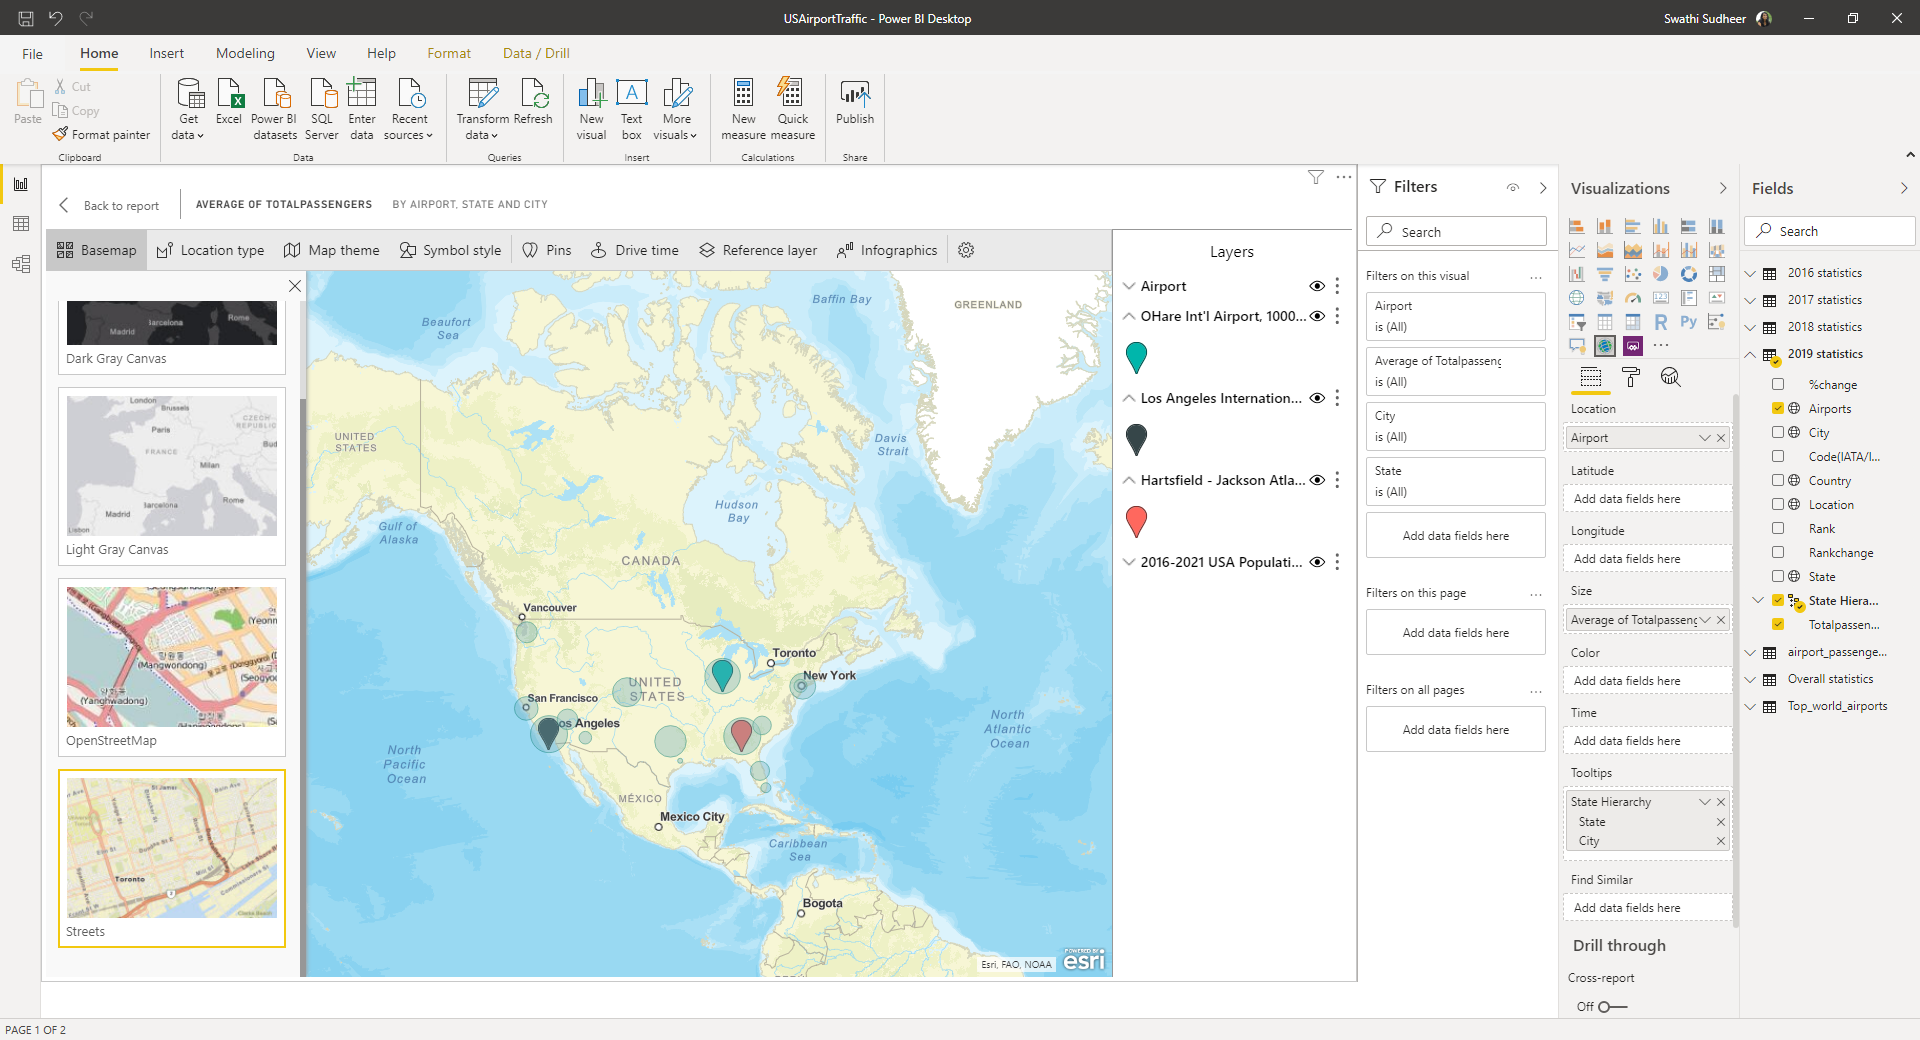This screenshot has width=1920, height=1040.
Task: Open the Airport field dropdown in Location
Action: 1705,438
